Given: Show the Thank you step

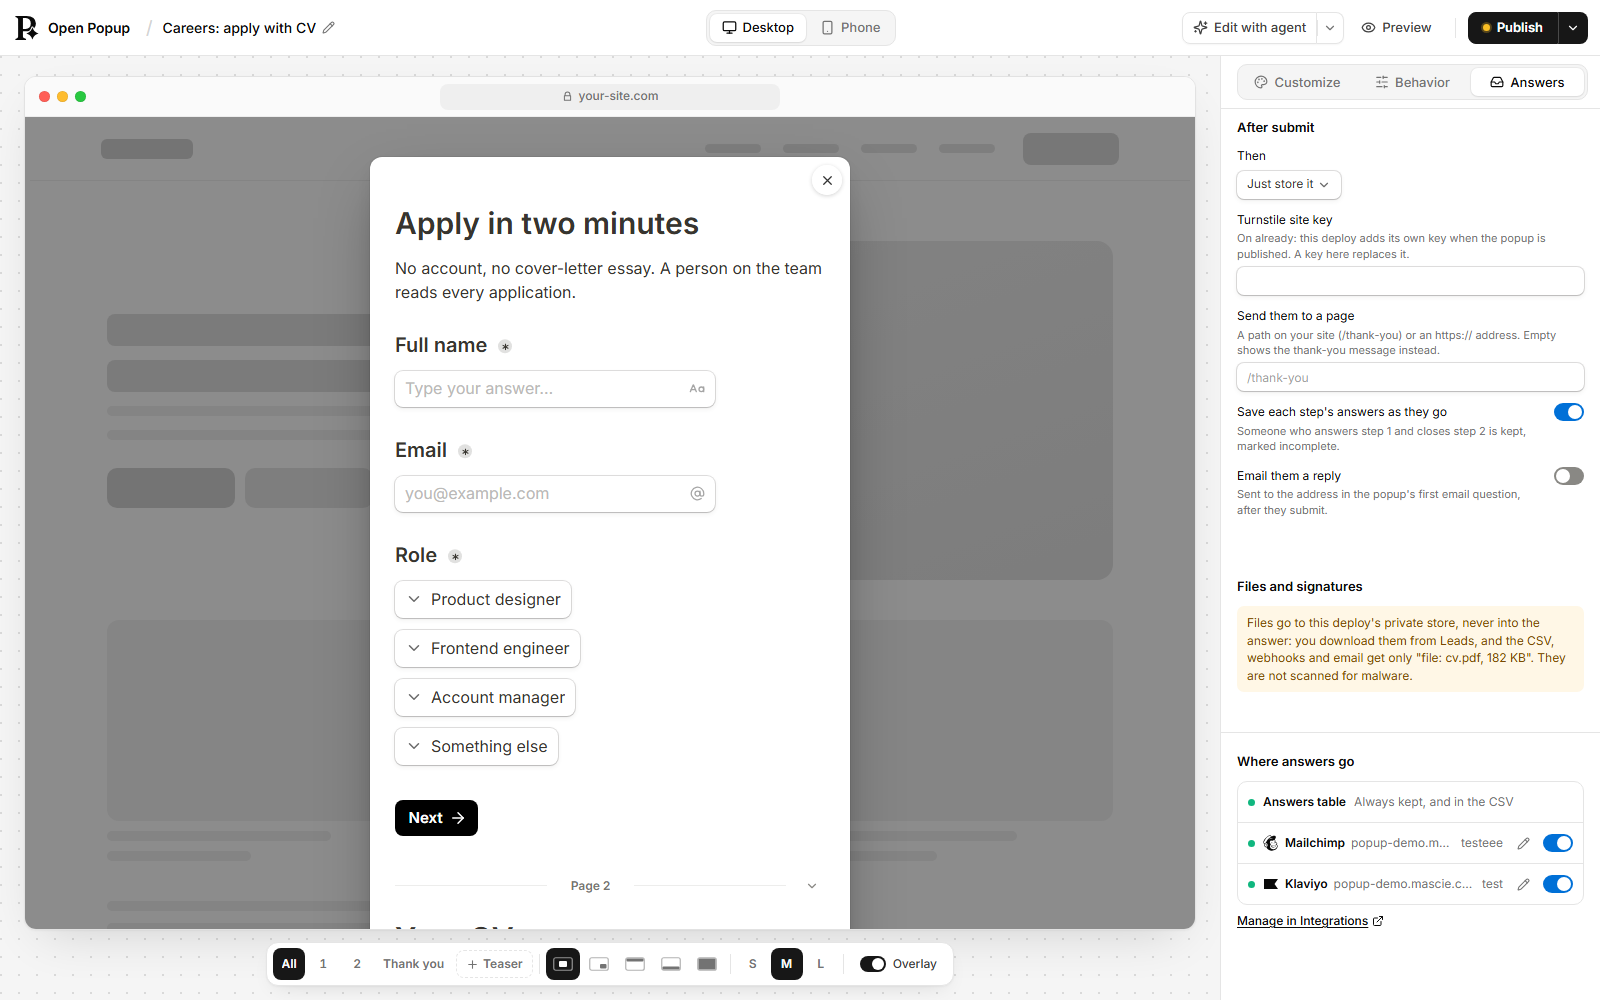Looking at the screenshot, I should coord(414,964).
